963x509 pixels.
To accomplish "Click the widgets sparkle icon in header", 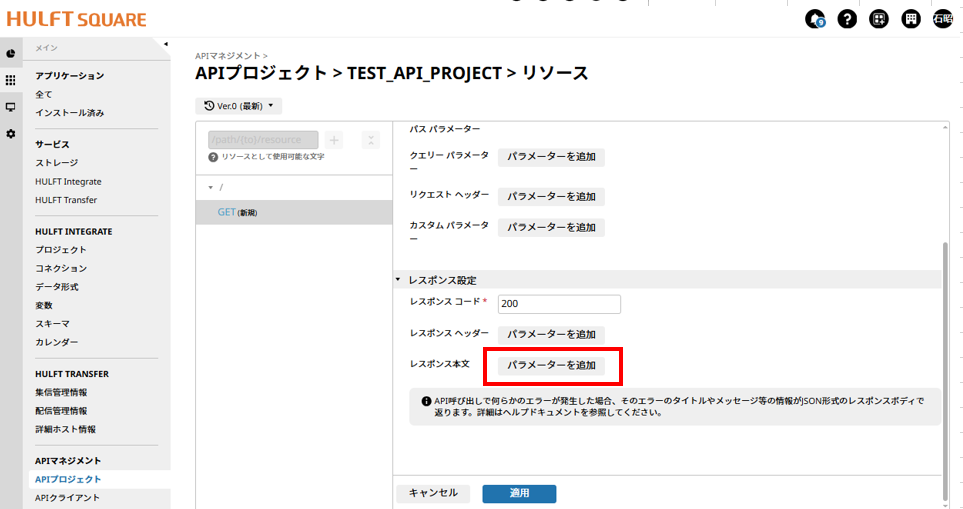I will pyautogui.click(x=879, y=19).
